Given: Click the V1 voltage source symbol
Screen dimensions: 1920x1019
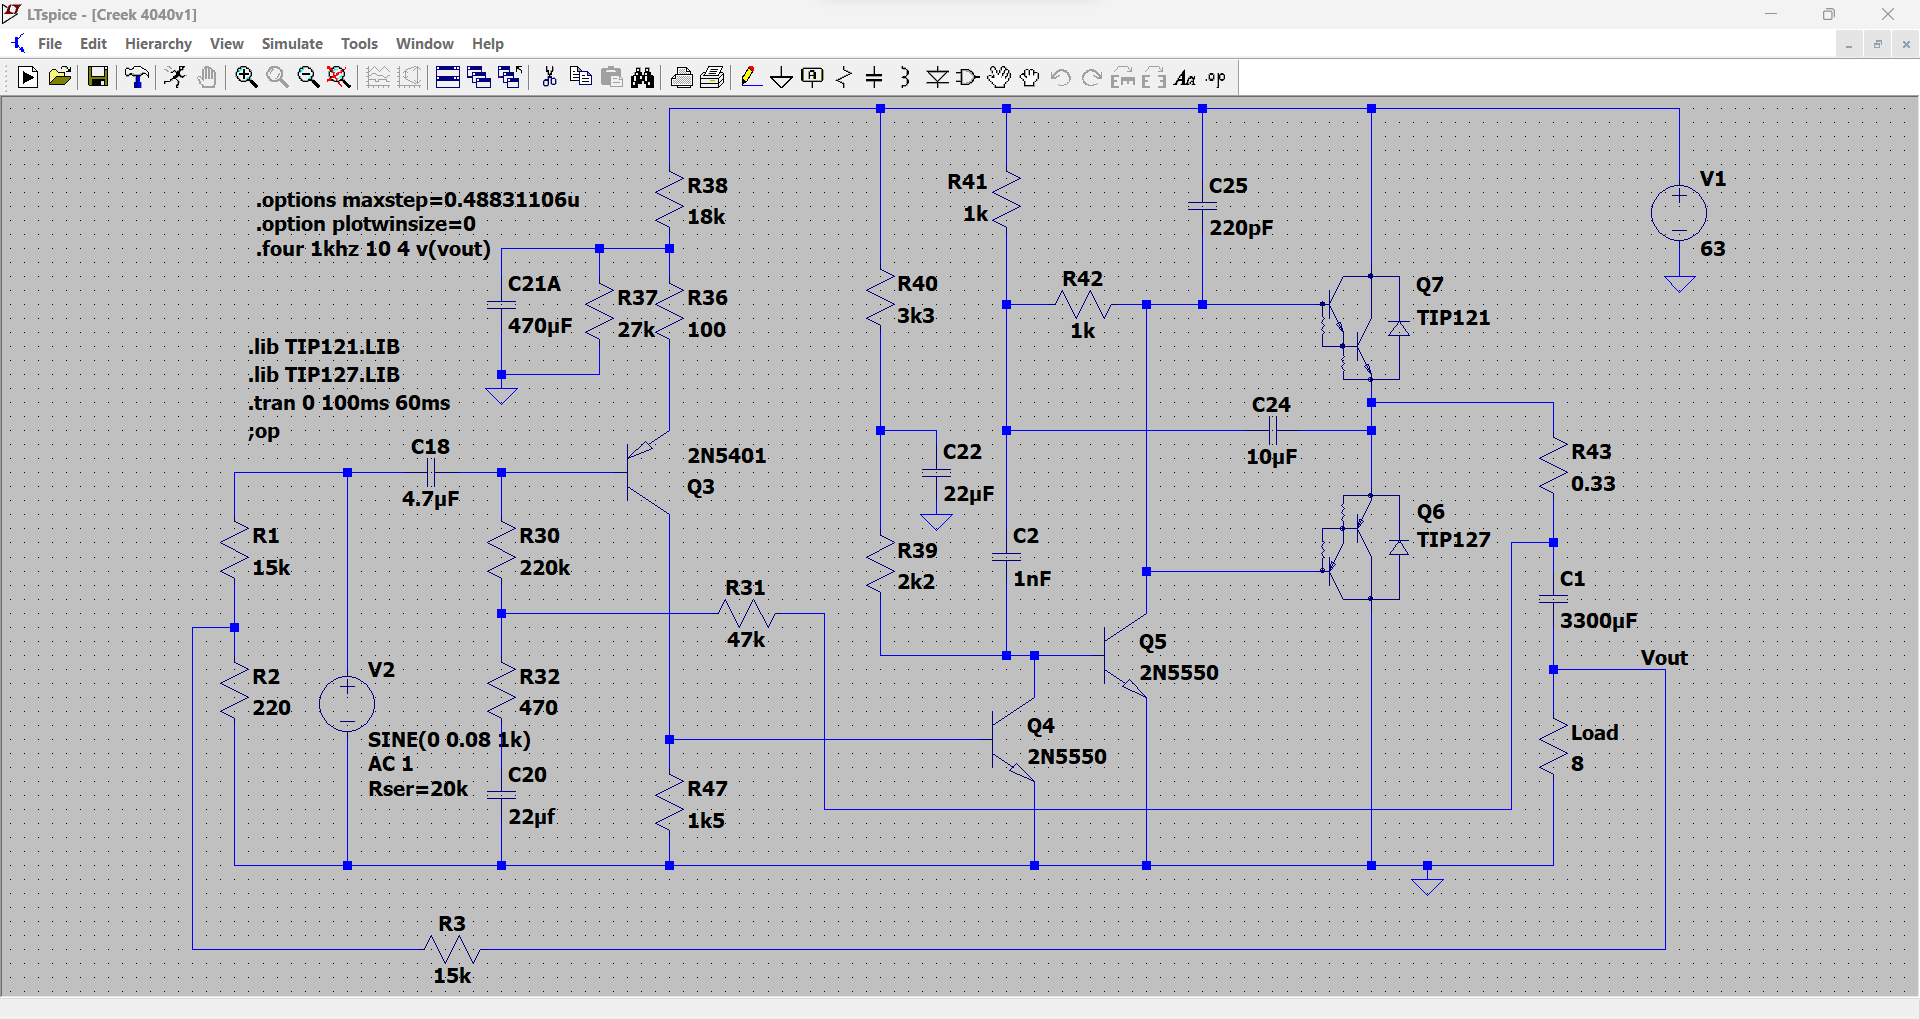Looking at the screenshot, I should (x=1679, y=213).
